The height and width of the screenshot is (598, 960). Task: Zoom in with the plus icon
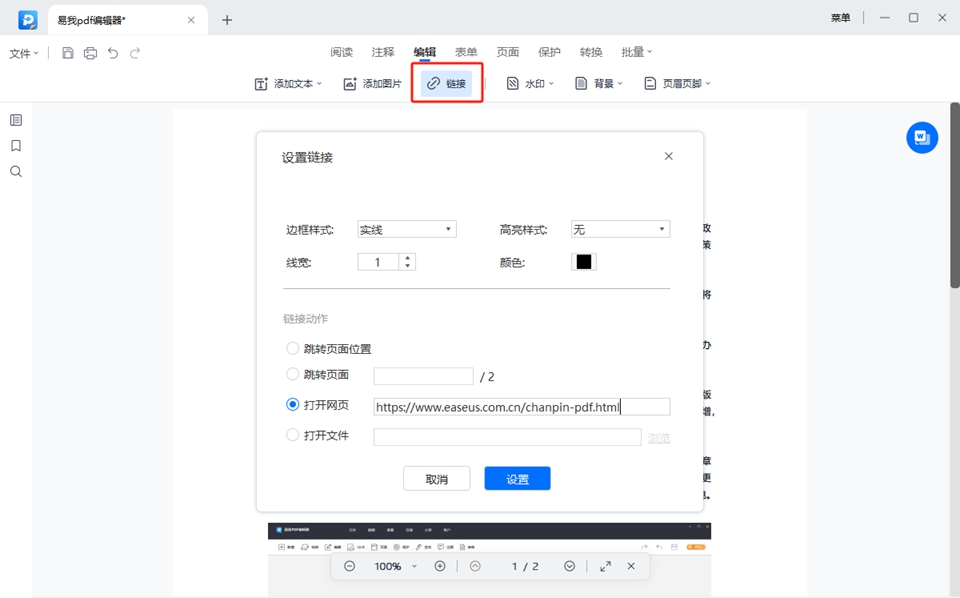(440, 566)
